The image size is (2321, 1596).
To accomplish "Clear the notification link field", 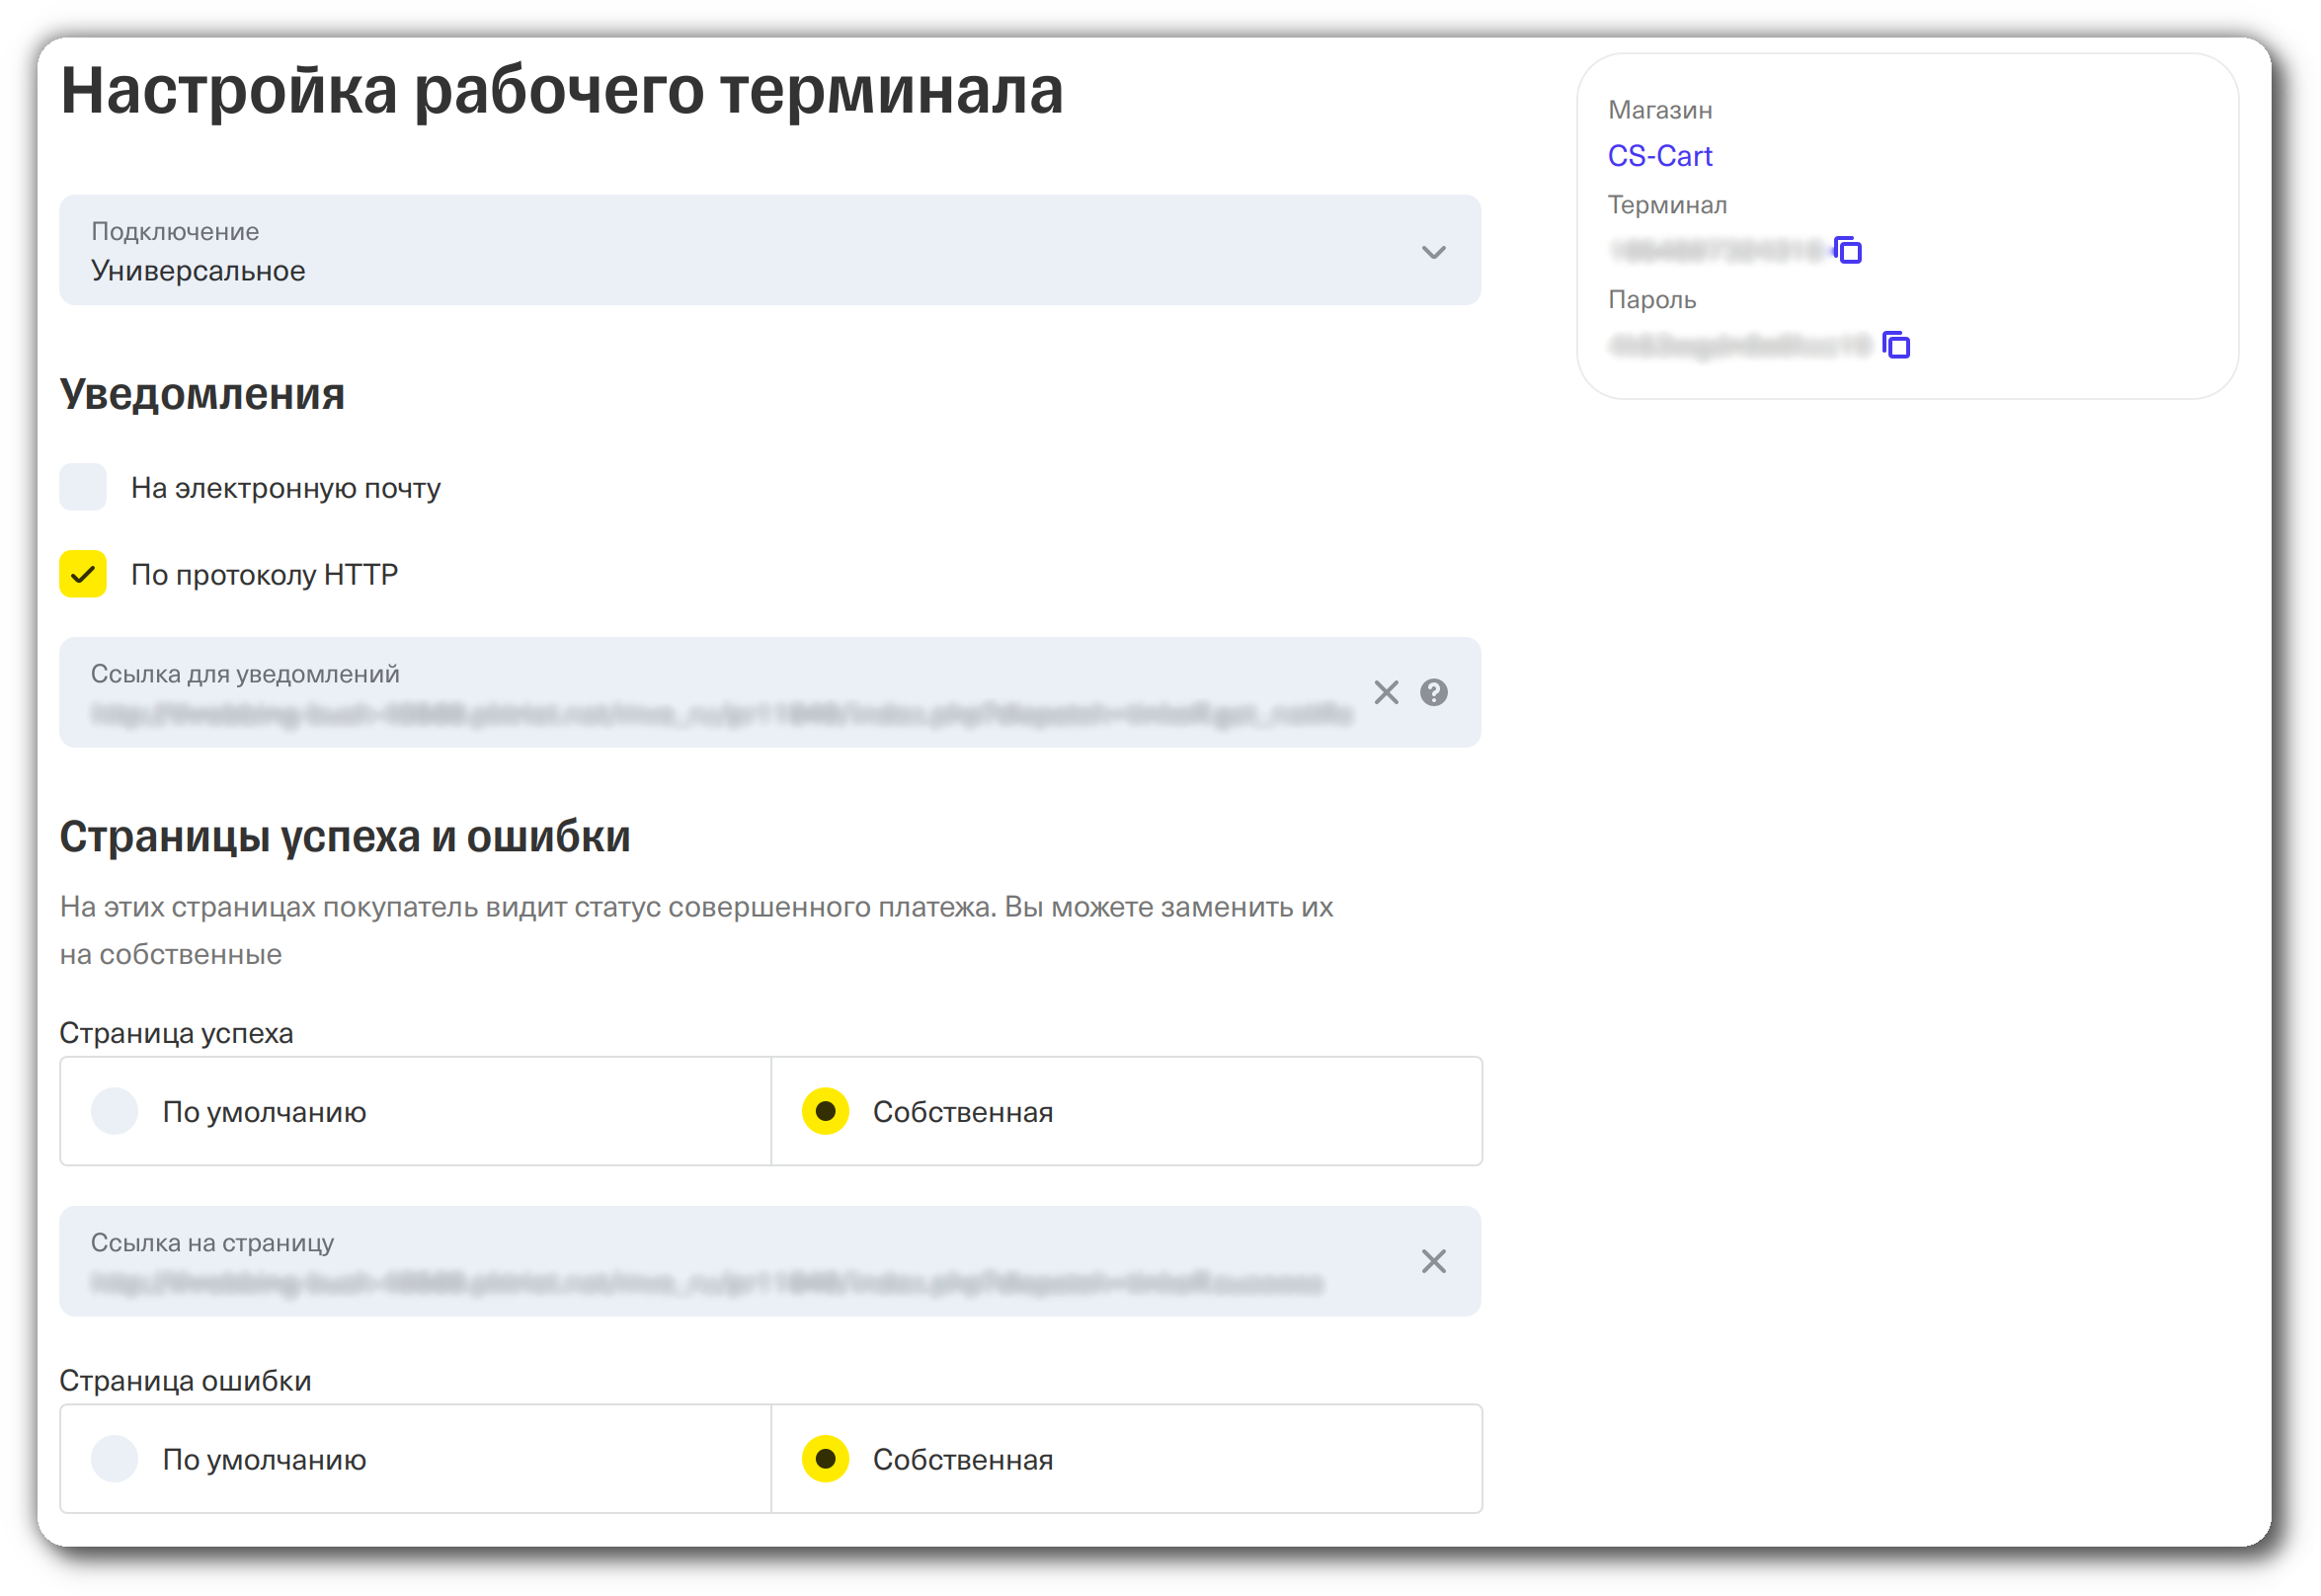I will click(x=1386, y=692).
